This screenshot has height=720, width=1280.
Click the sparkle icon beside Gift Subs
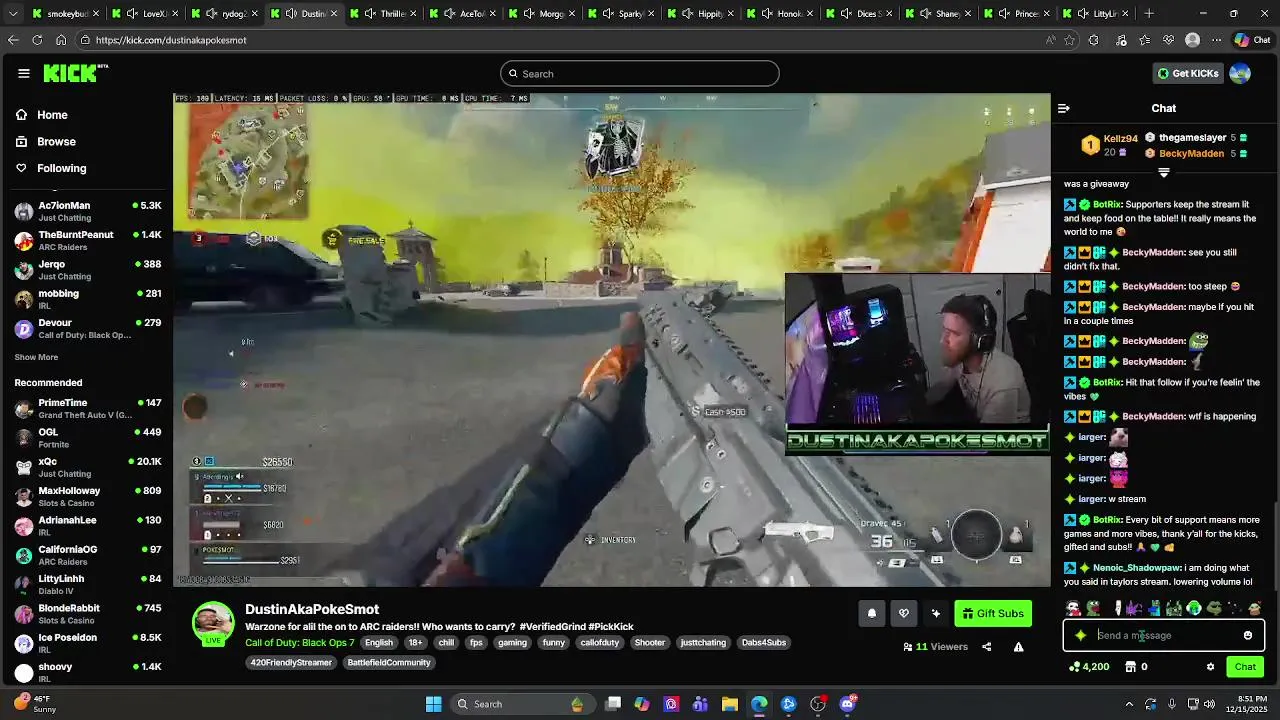point(935,614)
